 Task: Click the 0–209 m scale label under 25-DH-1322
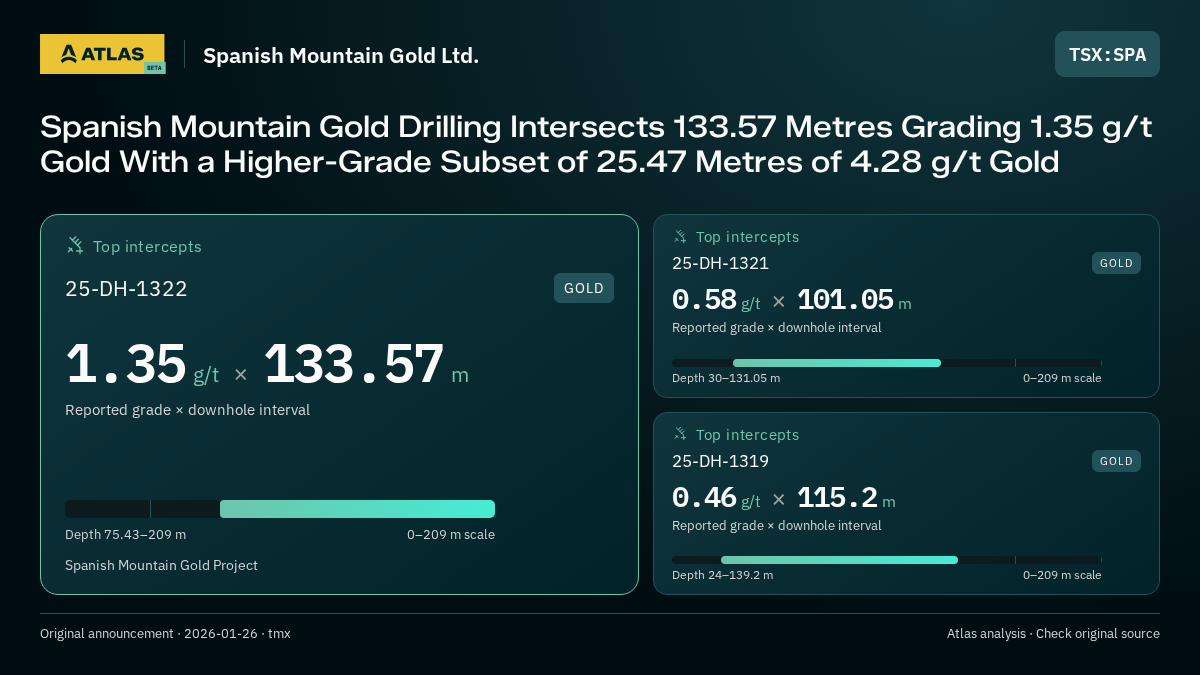(451, 534)
